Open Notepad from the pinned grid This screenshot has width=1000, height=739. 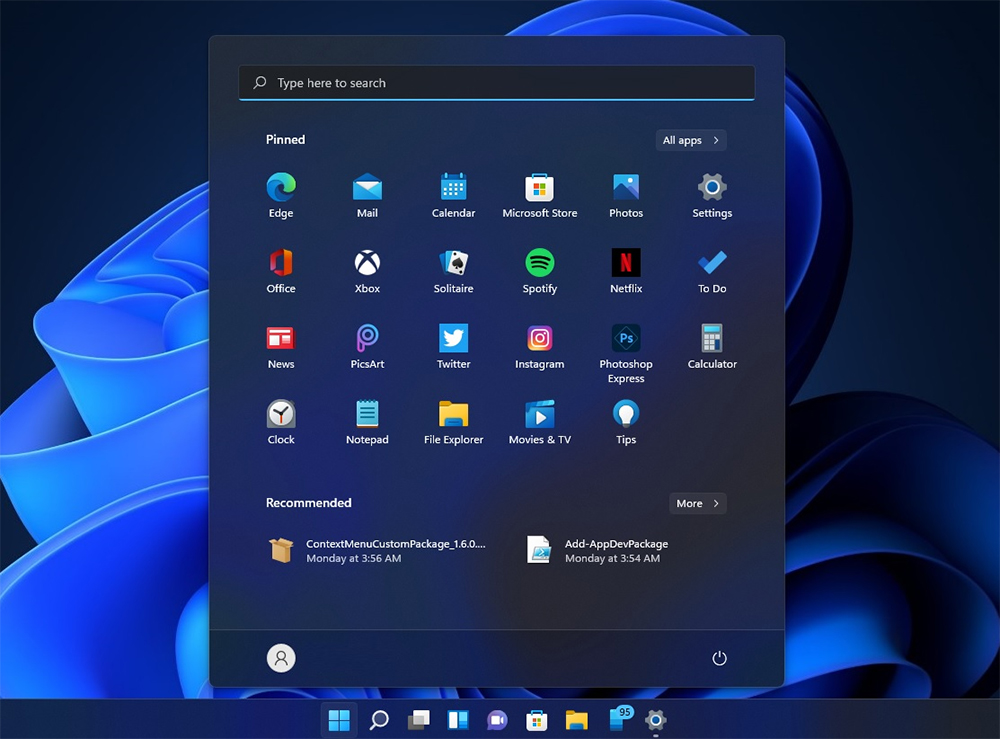367,415
